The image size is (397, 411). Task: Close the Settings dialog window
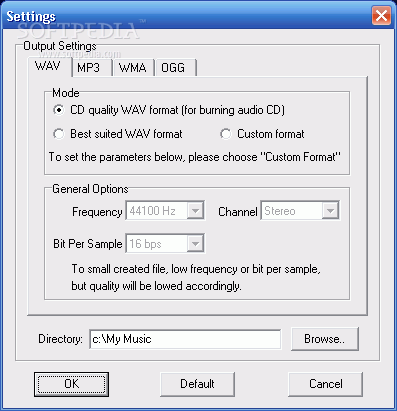tap(381, 16)
